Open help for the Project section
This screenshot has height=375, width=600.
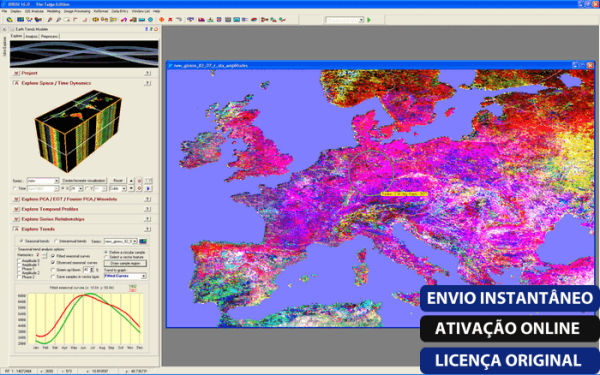(x=148, y=73)
